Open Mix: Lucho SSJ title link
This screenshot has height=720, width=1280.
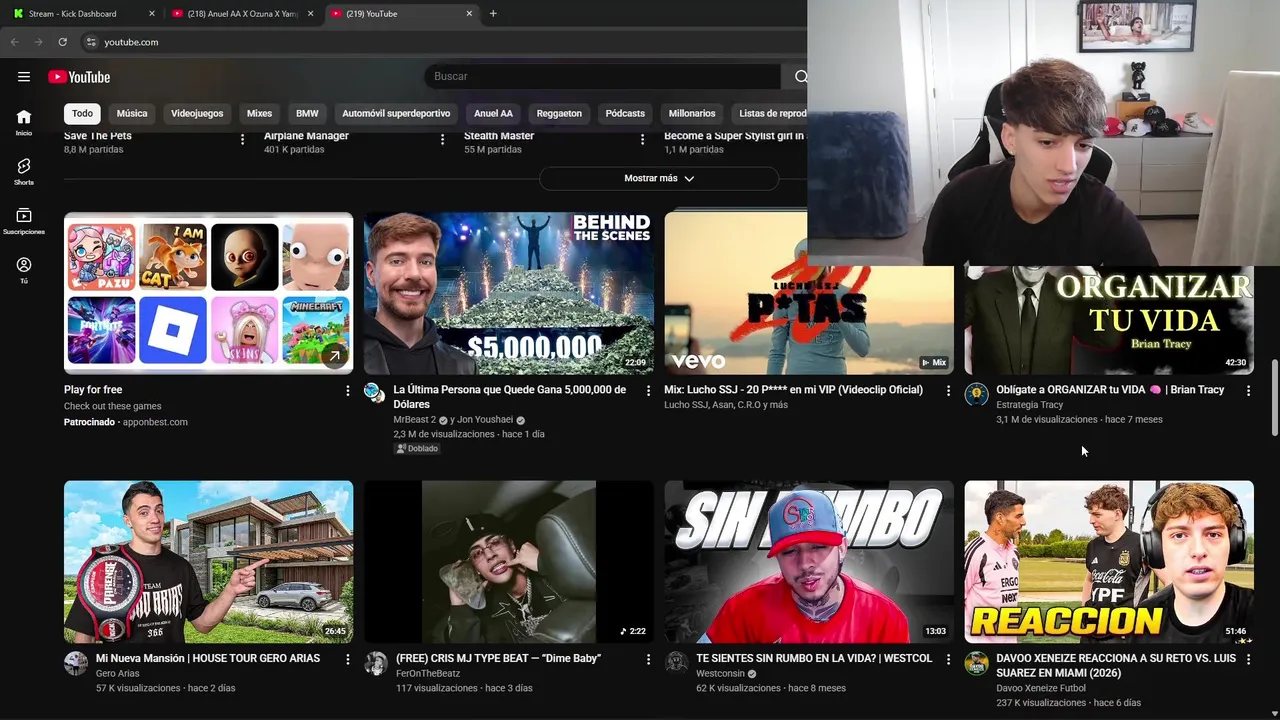pyautogui.click(x=793, y=390)
